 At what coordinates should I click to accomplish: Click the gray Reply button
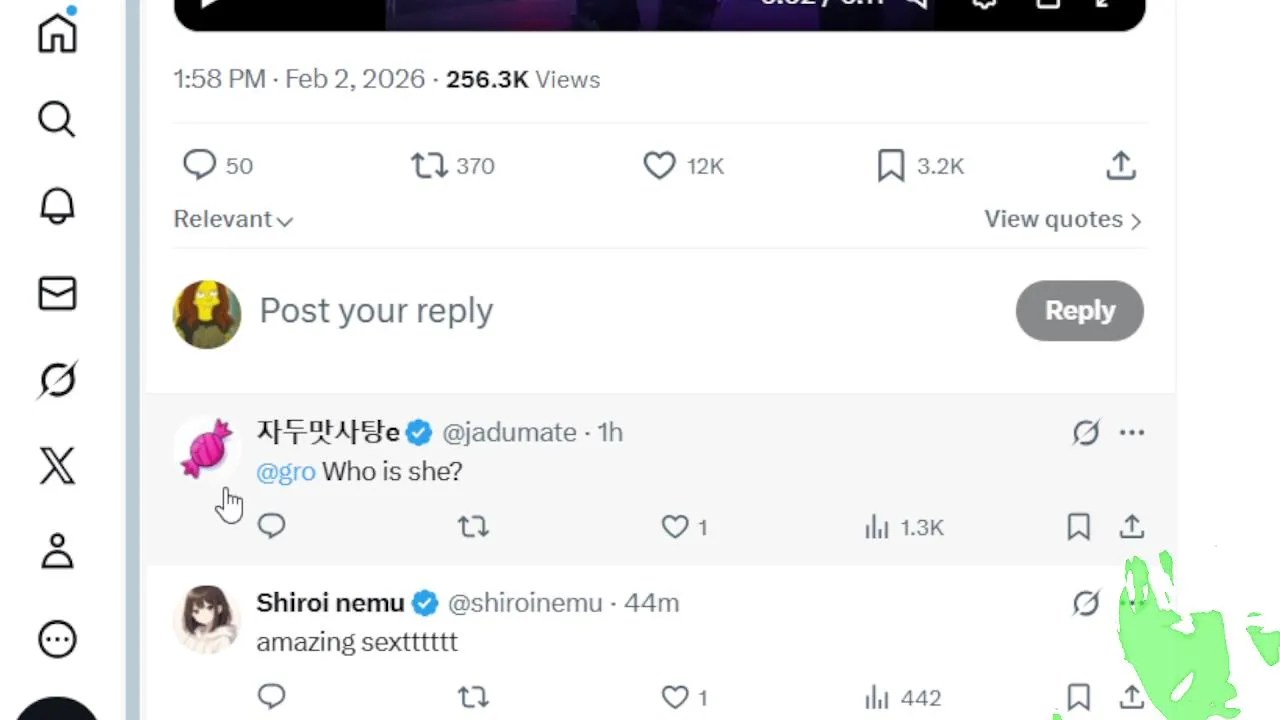tap(1079, 311)
